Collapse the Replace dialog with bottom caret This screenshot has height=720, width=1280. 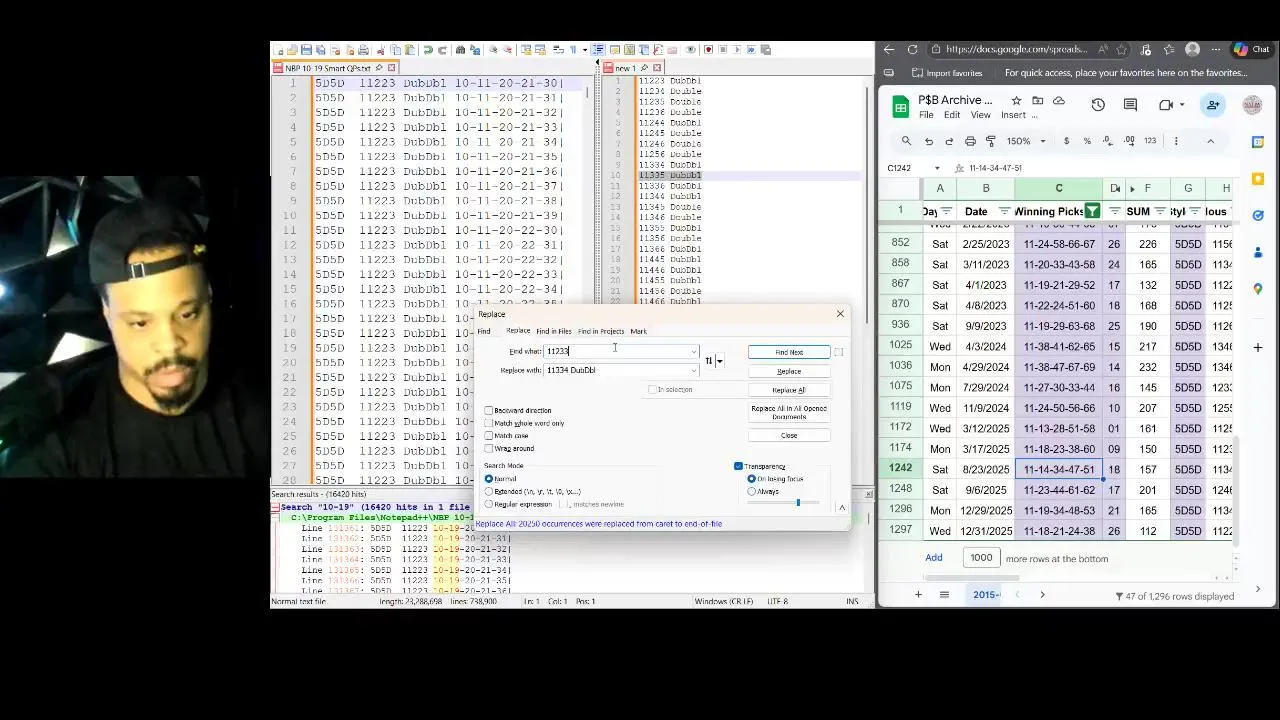click(x=842, y=508)
